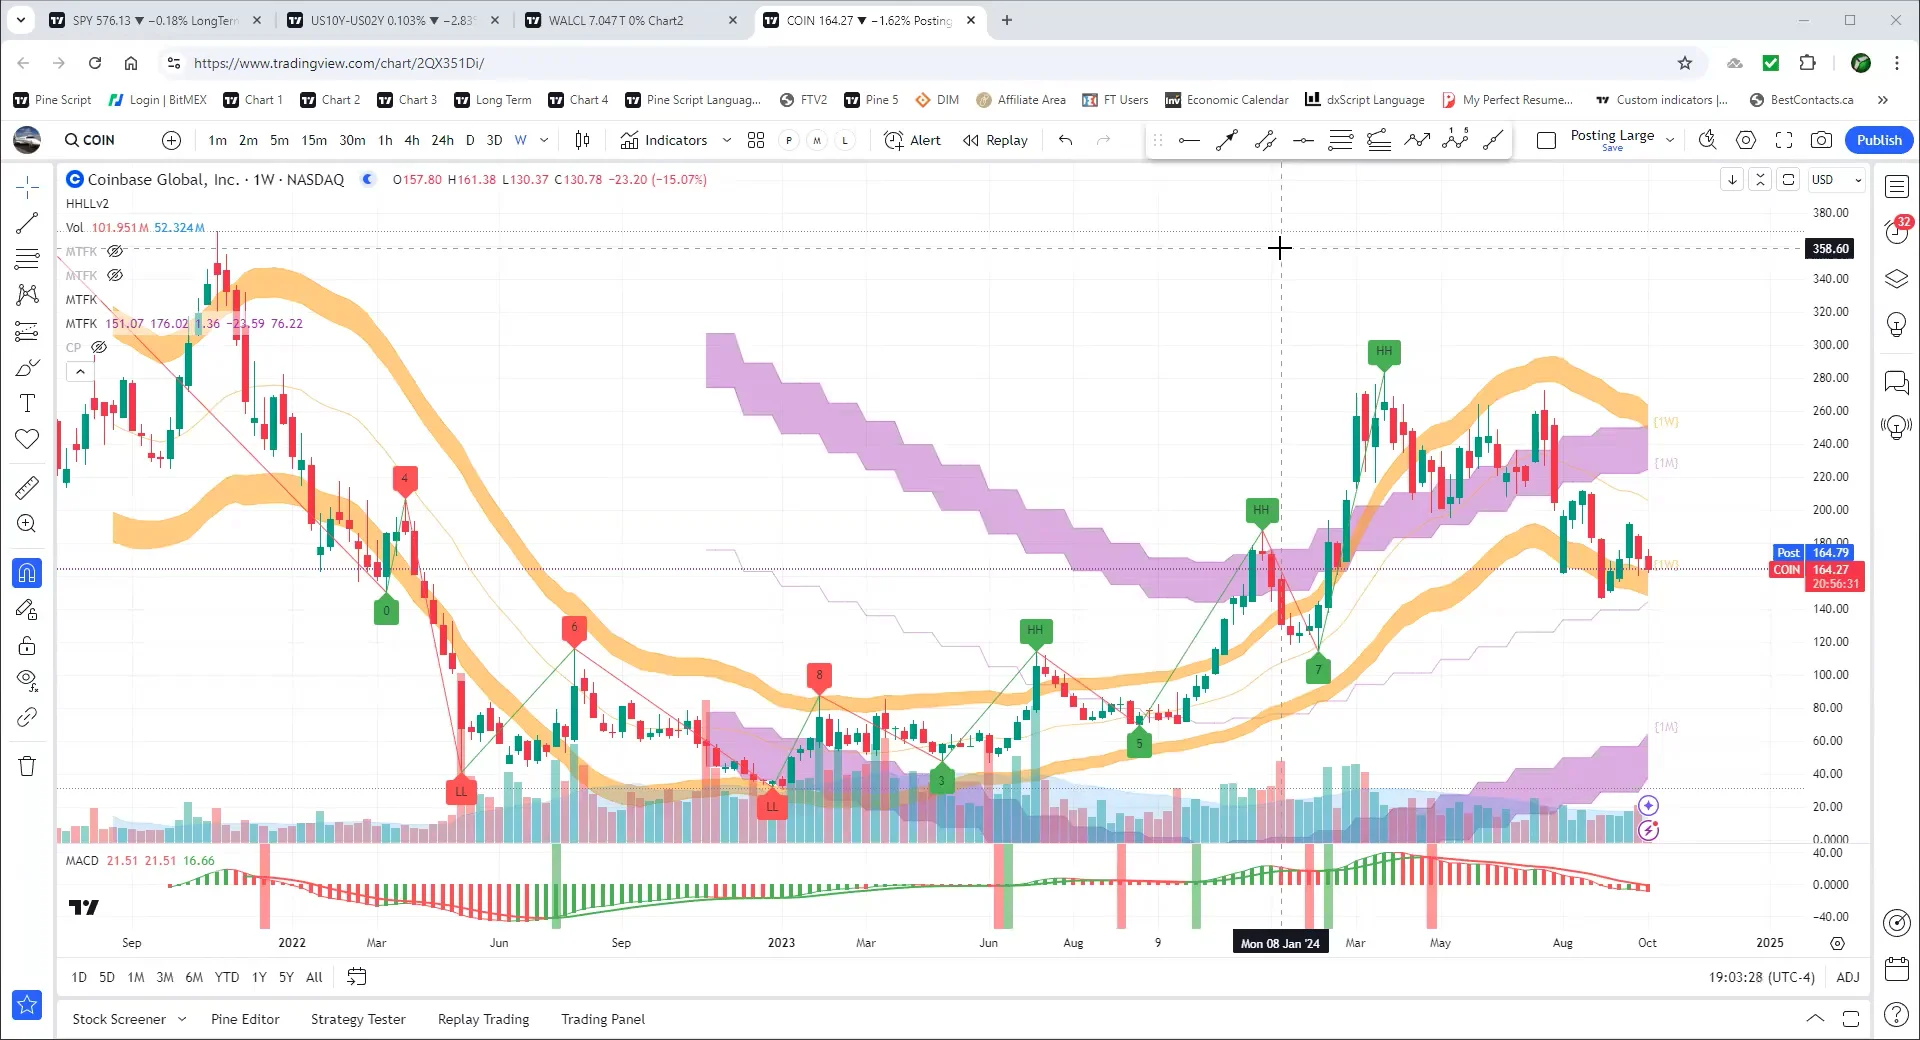The image size is (1920, 1040).
Task: Show more bookmarks chevron
Action: [1883, 100]
